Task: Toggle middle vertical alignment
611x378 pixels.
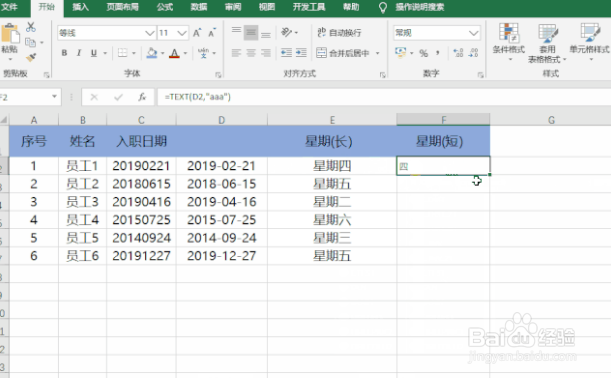Action: click(x=251, y=33)
